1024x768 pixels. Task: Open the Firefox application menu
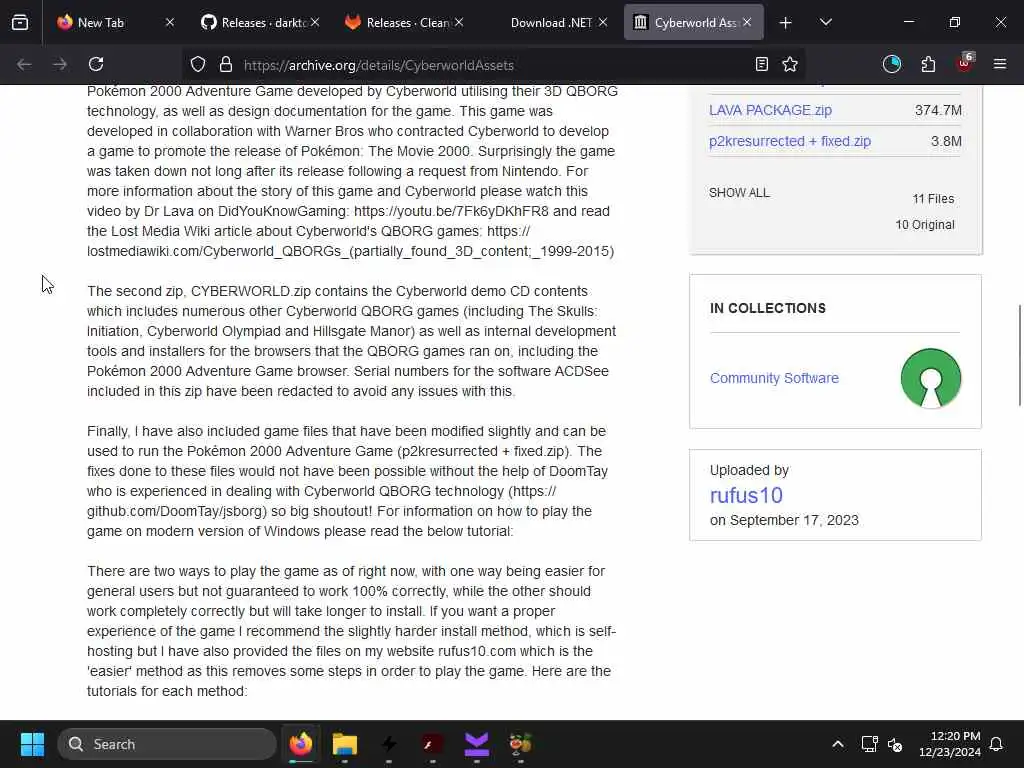(x=1000, y=64)
